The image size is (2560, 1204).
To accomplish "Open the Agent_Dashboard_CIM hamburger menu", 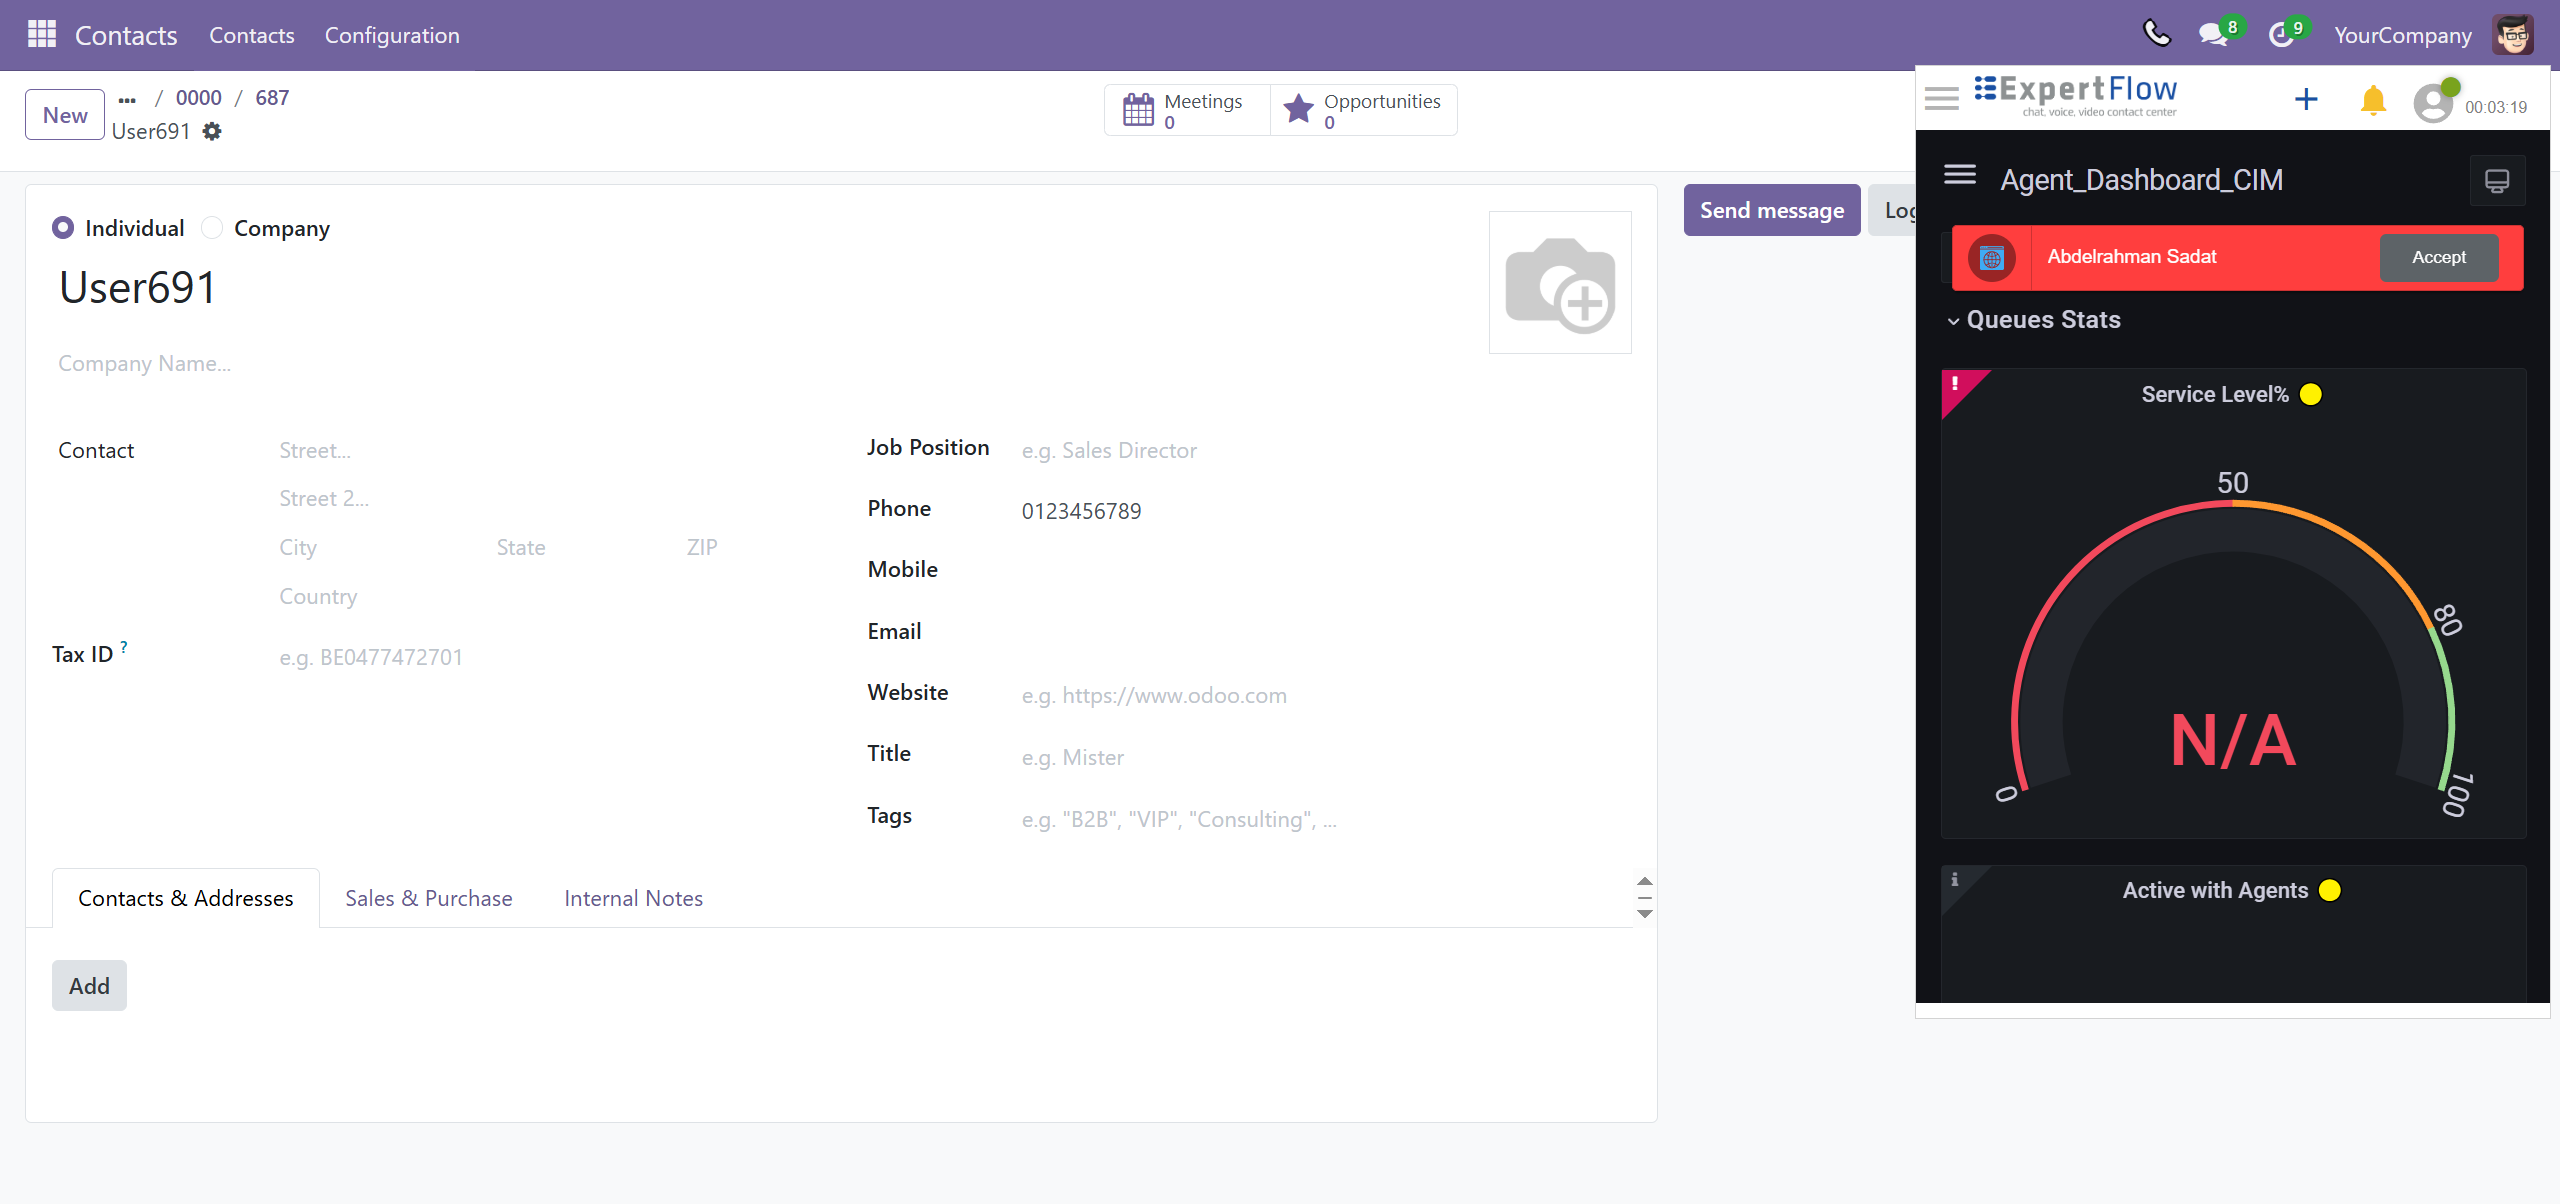I will tap(1960, 176).
